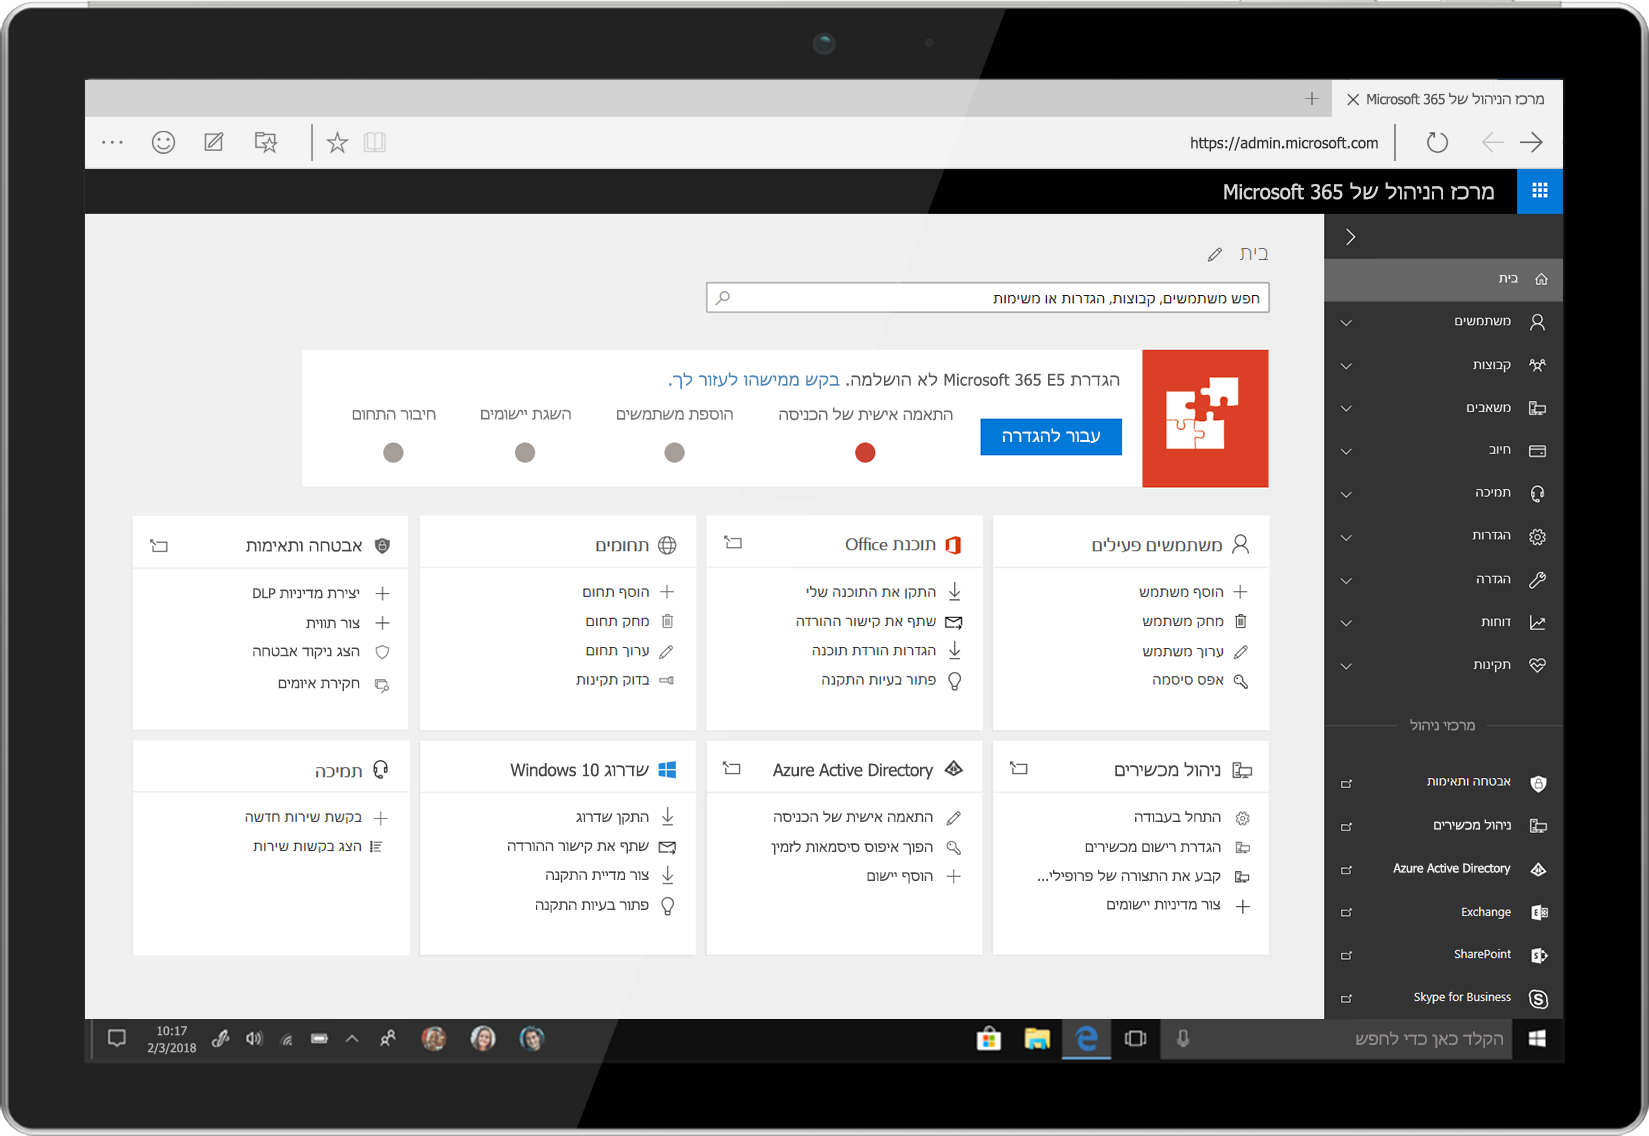Viewport: 1649px width, 1136px height.
Task: Open a new browser tab
Action: point(1311,99)
